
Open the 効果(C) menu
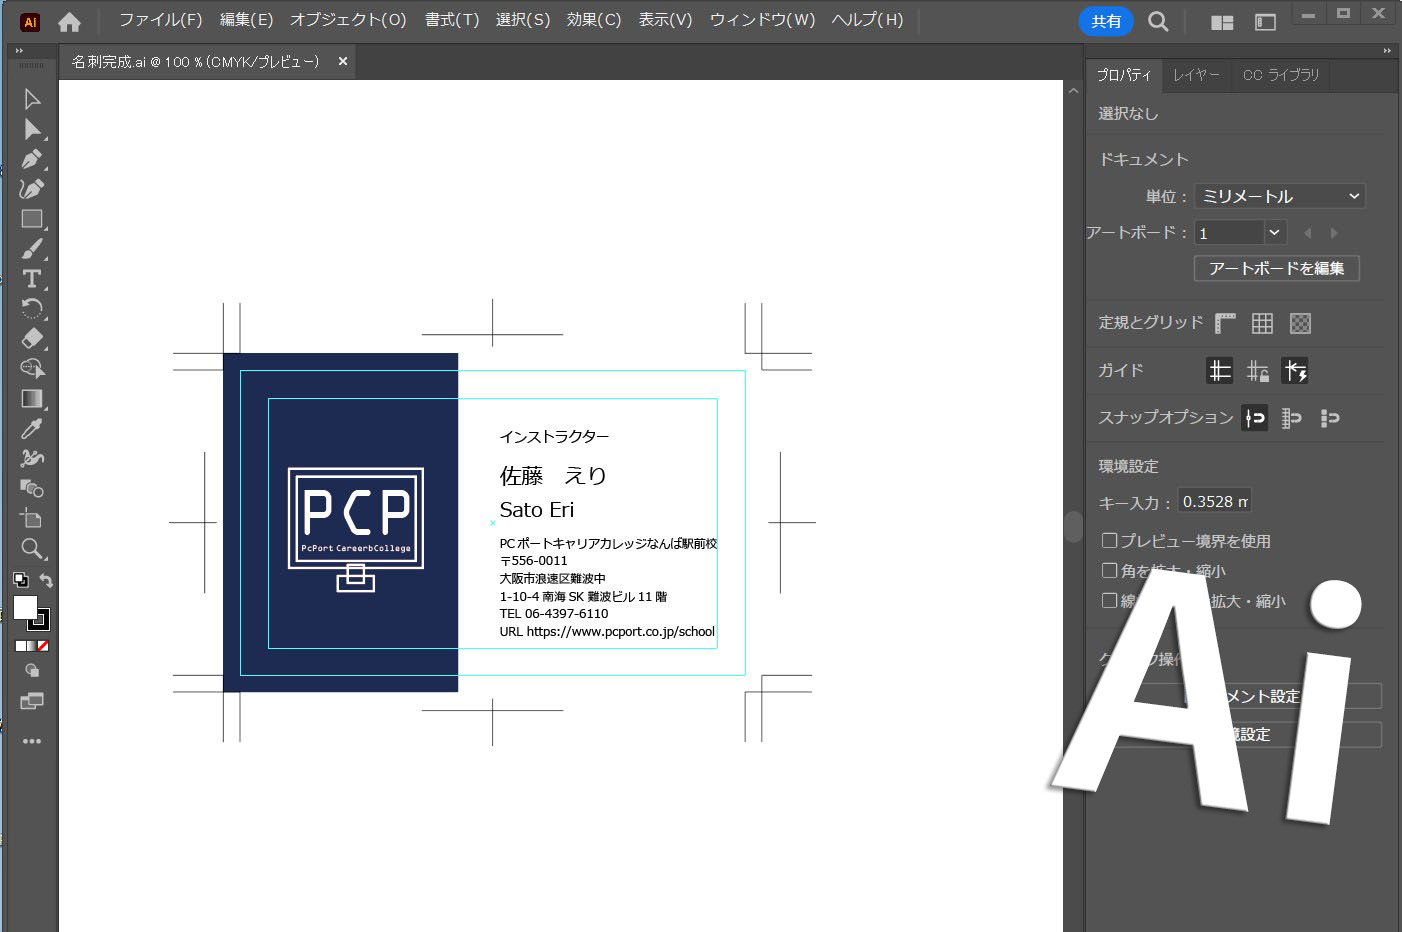[x=594, y=20]
